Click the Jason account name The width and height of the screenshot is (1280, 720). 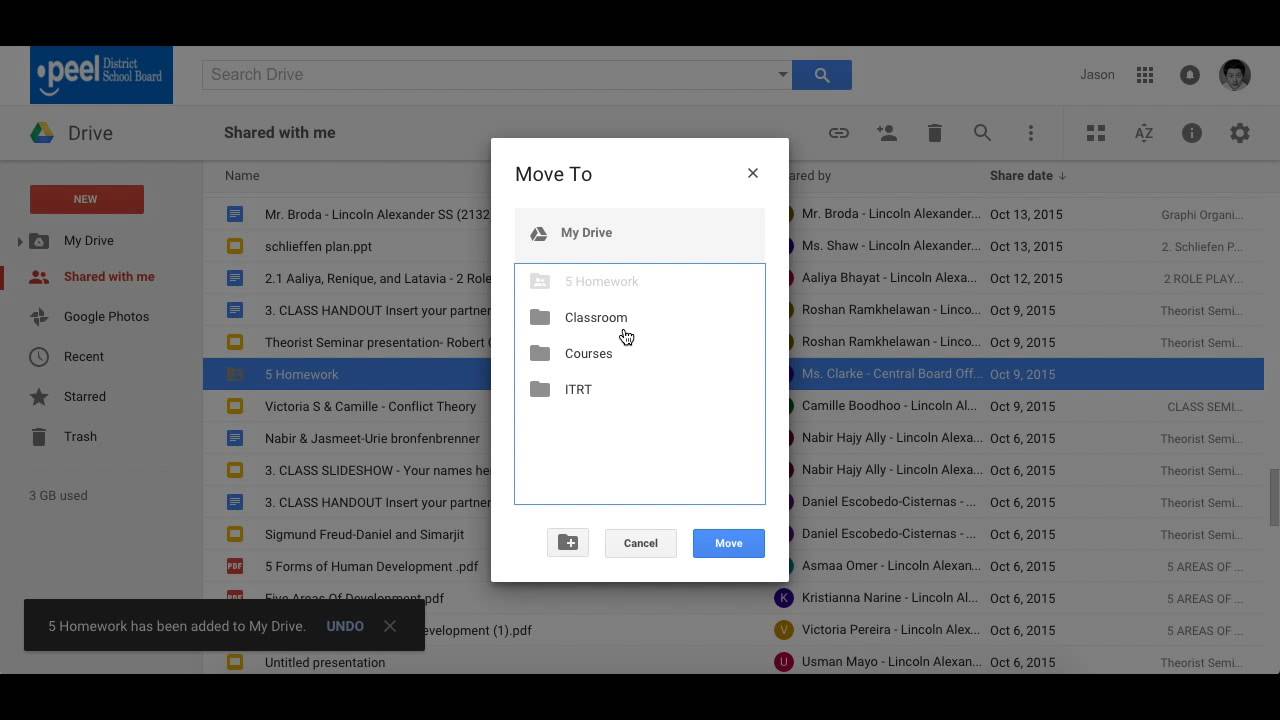point(1097,75)
